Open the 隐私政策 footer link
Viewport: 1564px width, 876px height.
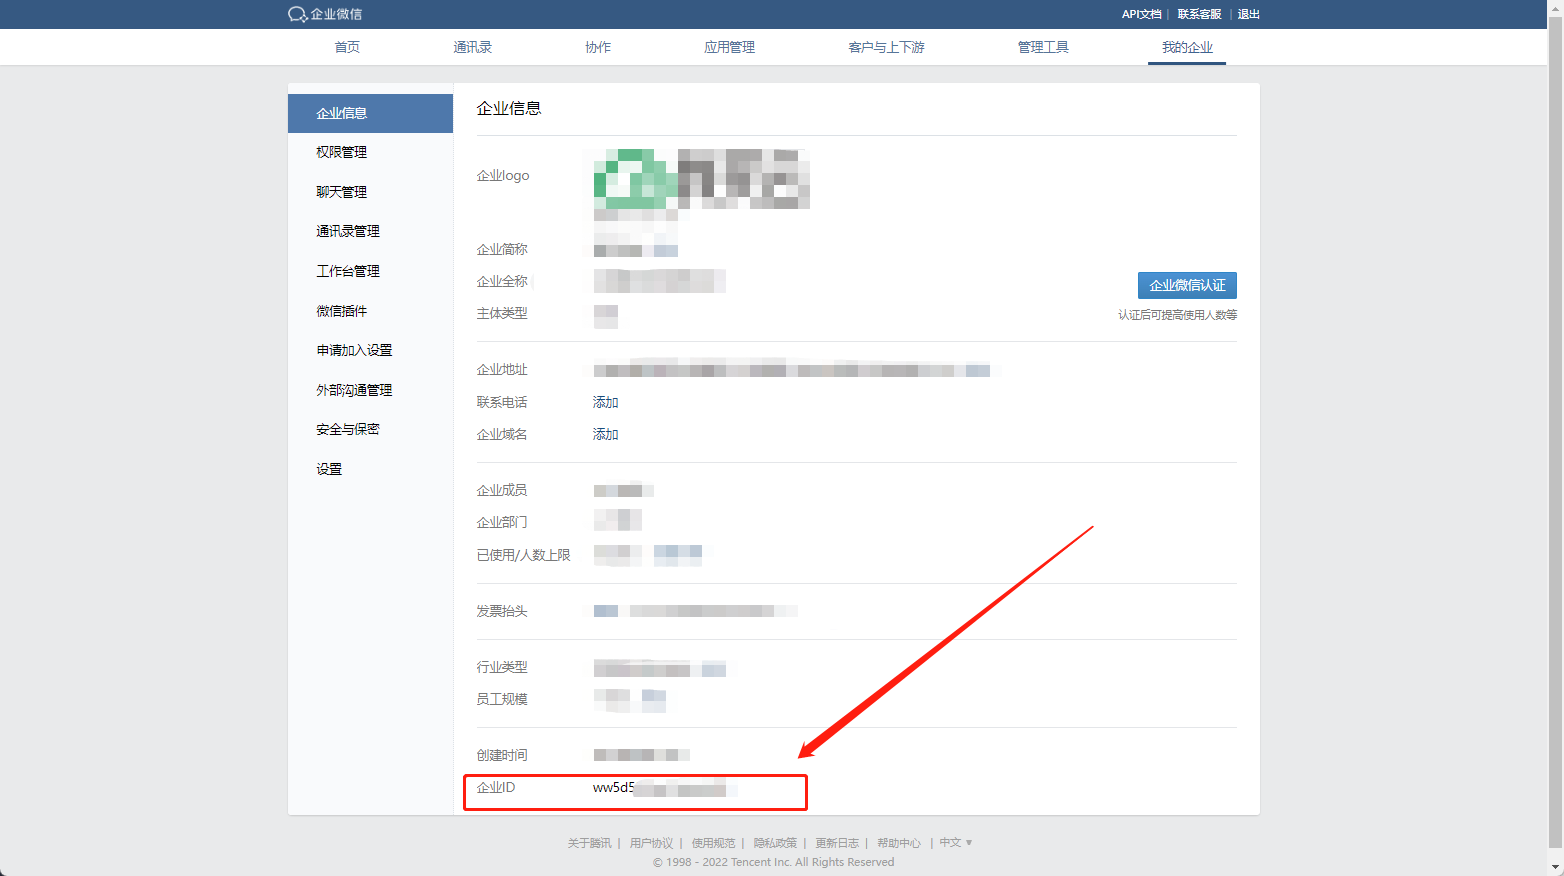775,843
